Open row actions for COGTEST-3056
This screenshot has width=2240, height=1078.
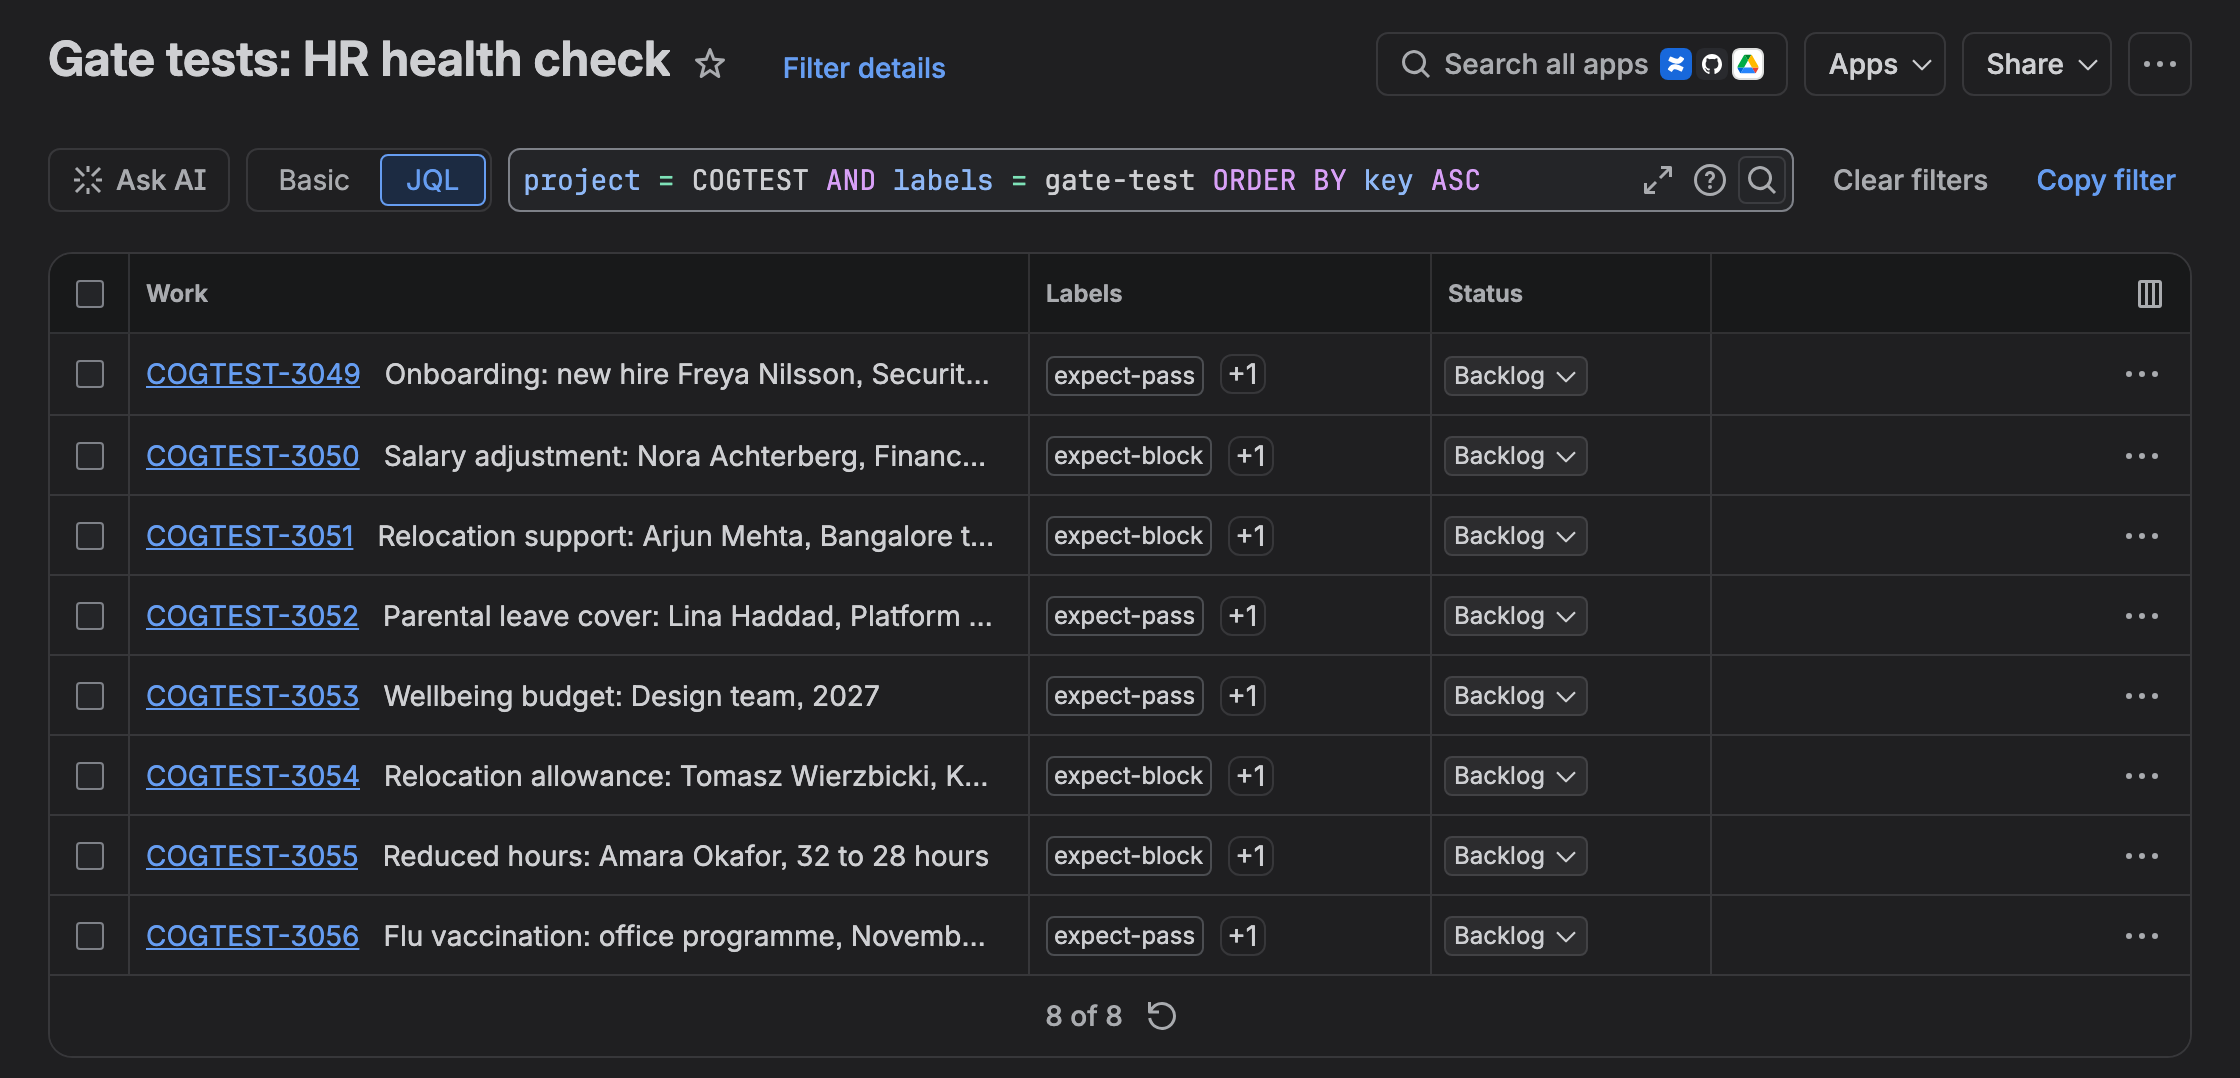click(x=2141, y=936)
